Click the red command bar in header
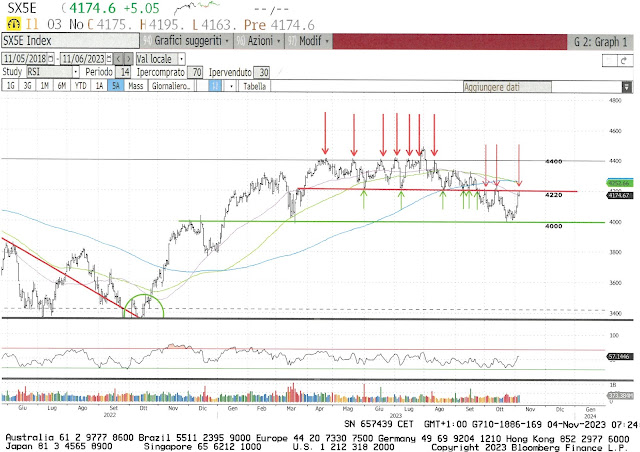Screen dimensions: 640x452 tap(450, 42)
